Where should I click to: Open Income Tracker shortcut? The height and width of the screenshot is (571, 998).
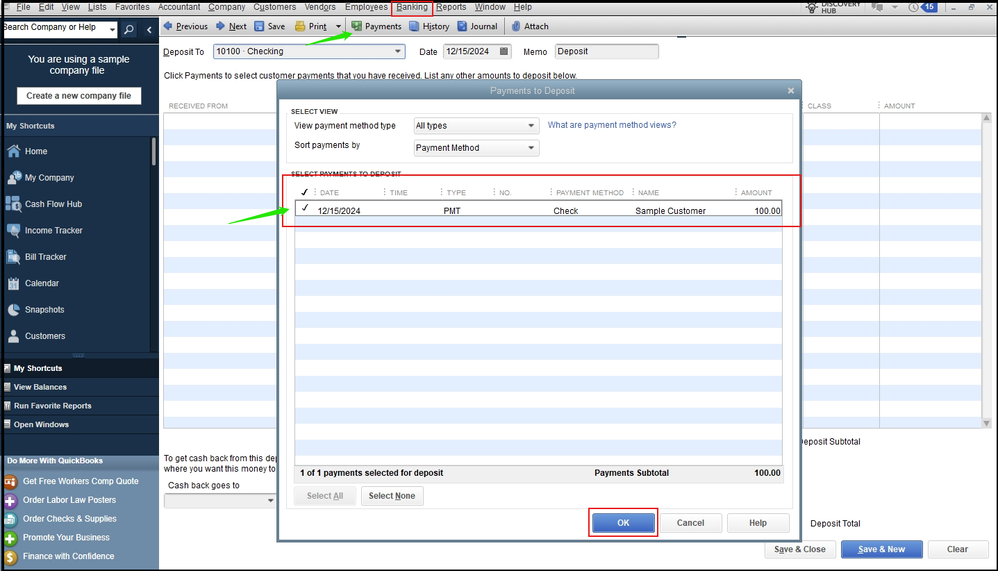click(x=14, y=230)
